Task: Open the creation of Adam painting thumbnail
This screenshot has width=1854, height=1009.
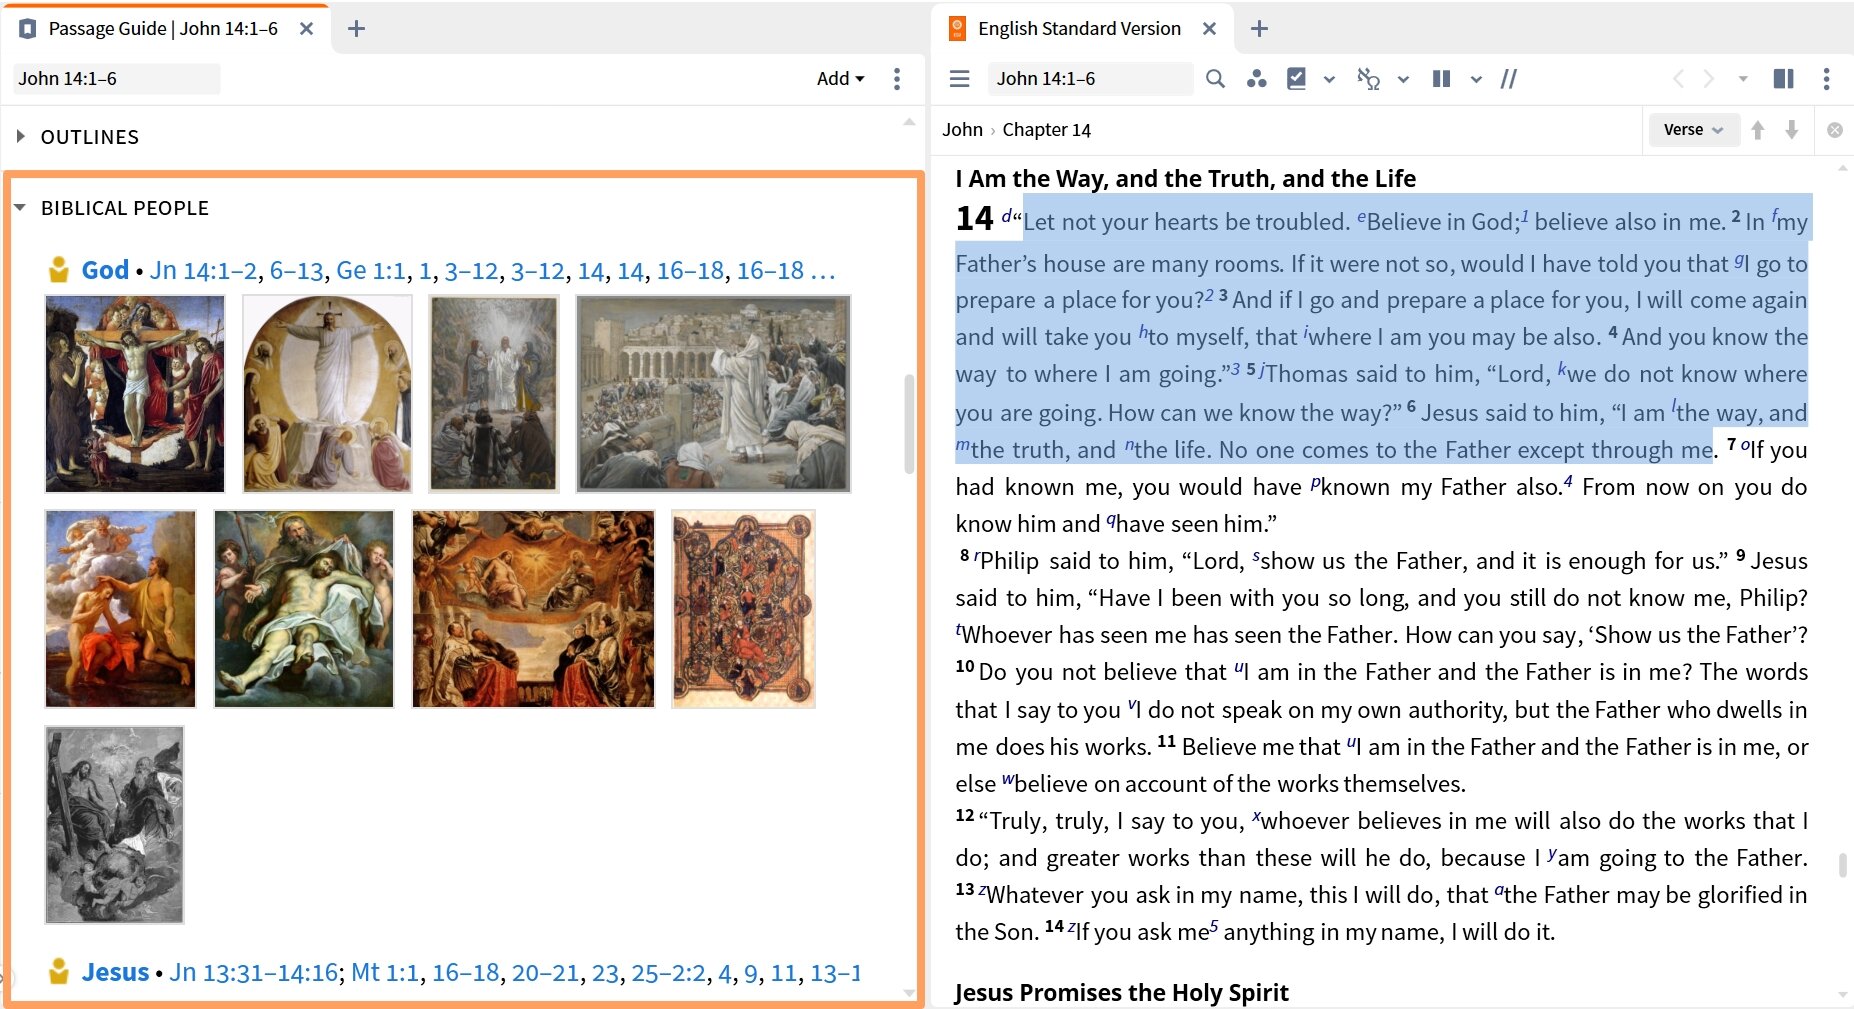Action: pyautogui.click(x=120, y=609)
